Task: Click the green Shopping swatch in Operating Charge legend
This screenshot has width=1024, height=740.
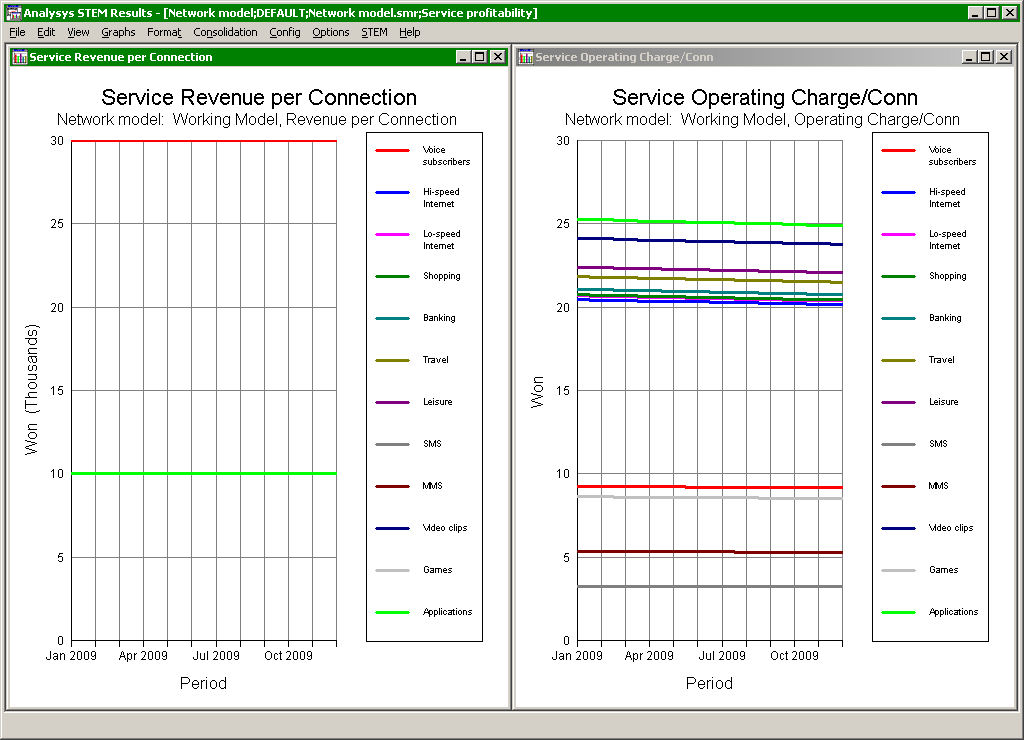Action: point(899,276)
